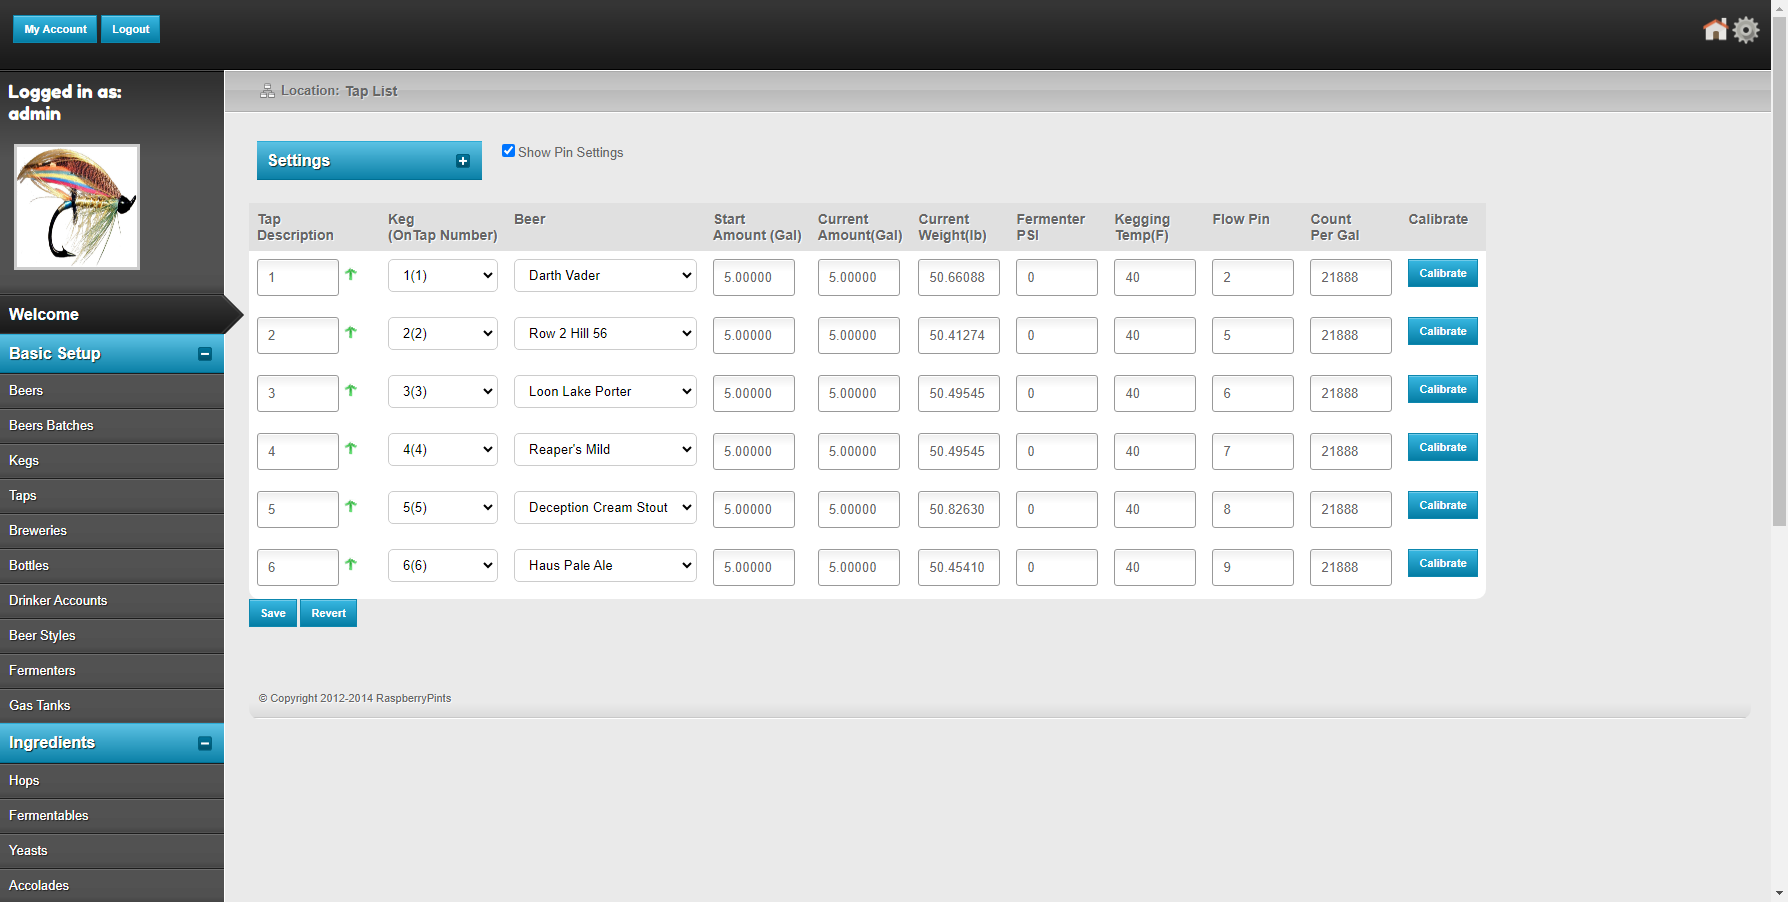This screenshot has height=902, width=1788.
Task: Calibrate the Darth Vader tap
Action: 1443,273
